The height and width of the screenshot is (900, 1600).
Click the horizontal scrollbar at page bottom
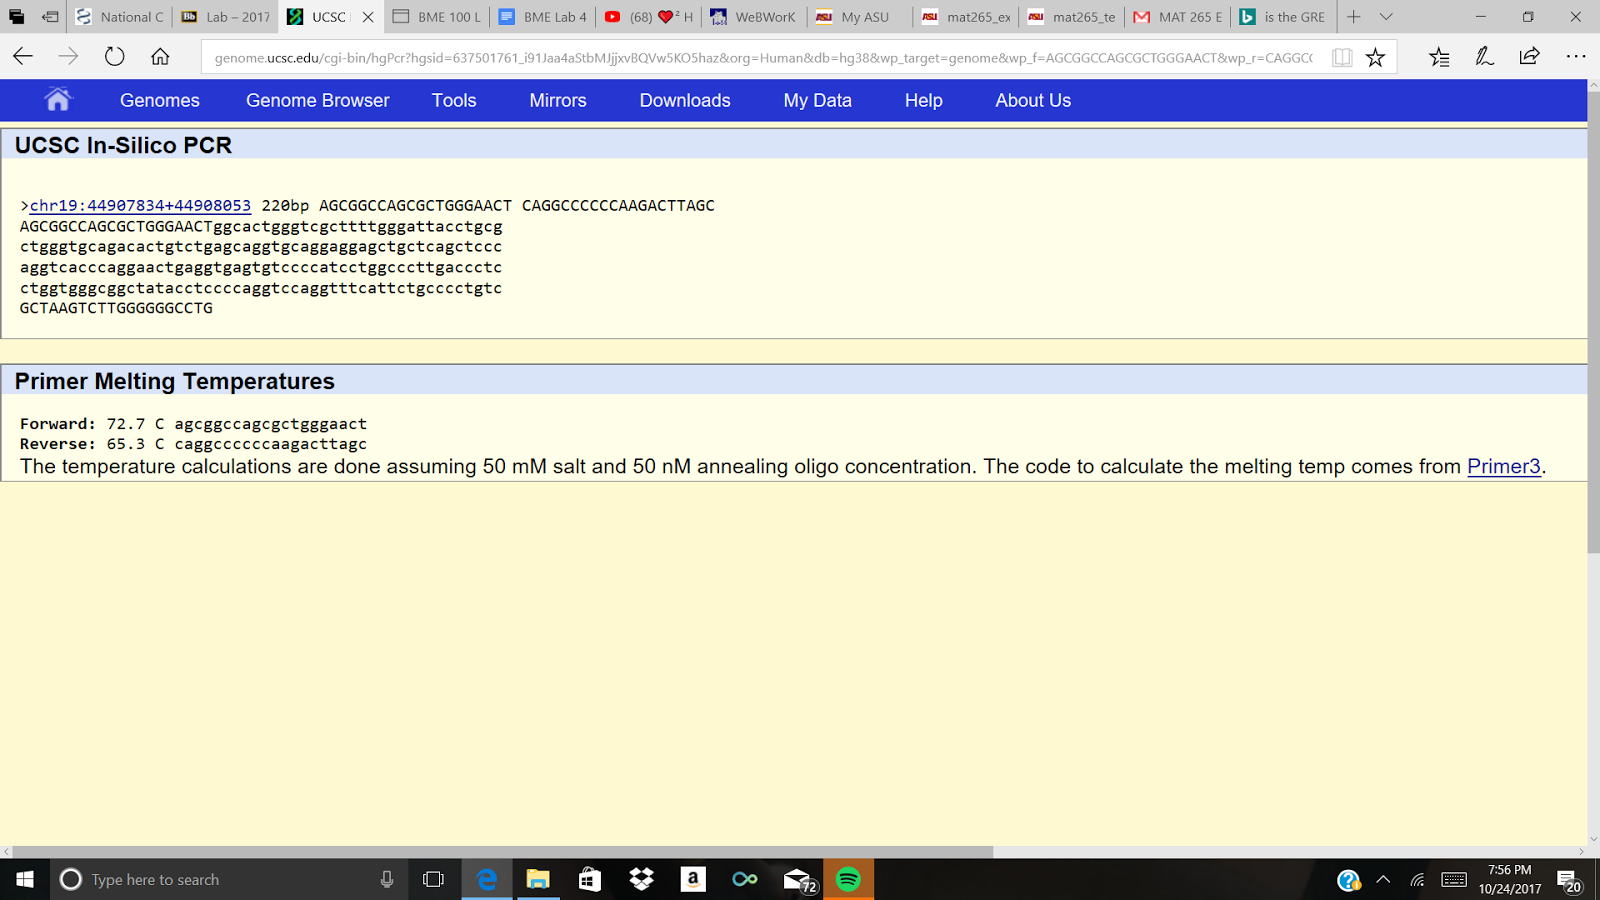coord(500,852)
